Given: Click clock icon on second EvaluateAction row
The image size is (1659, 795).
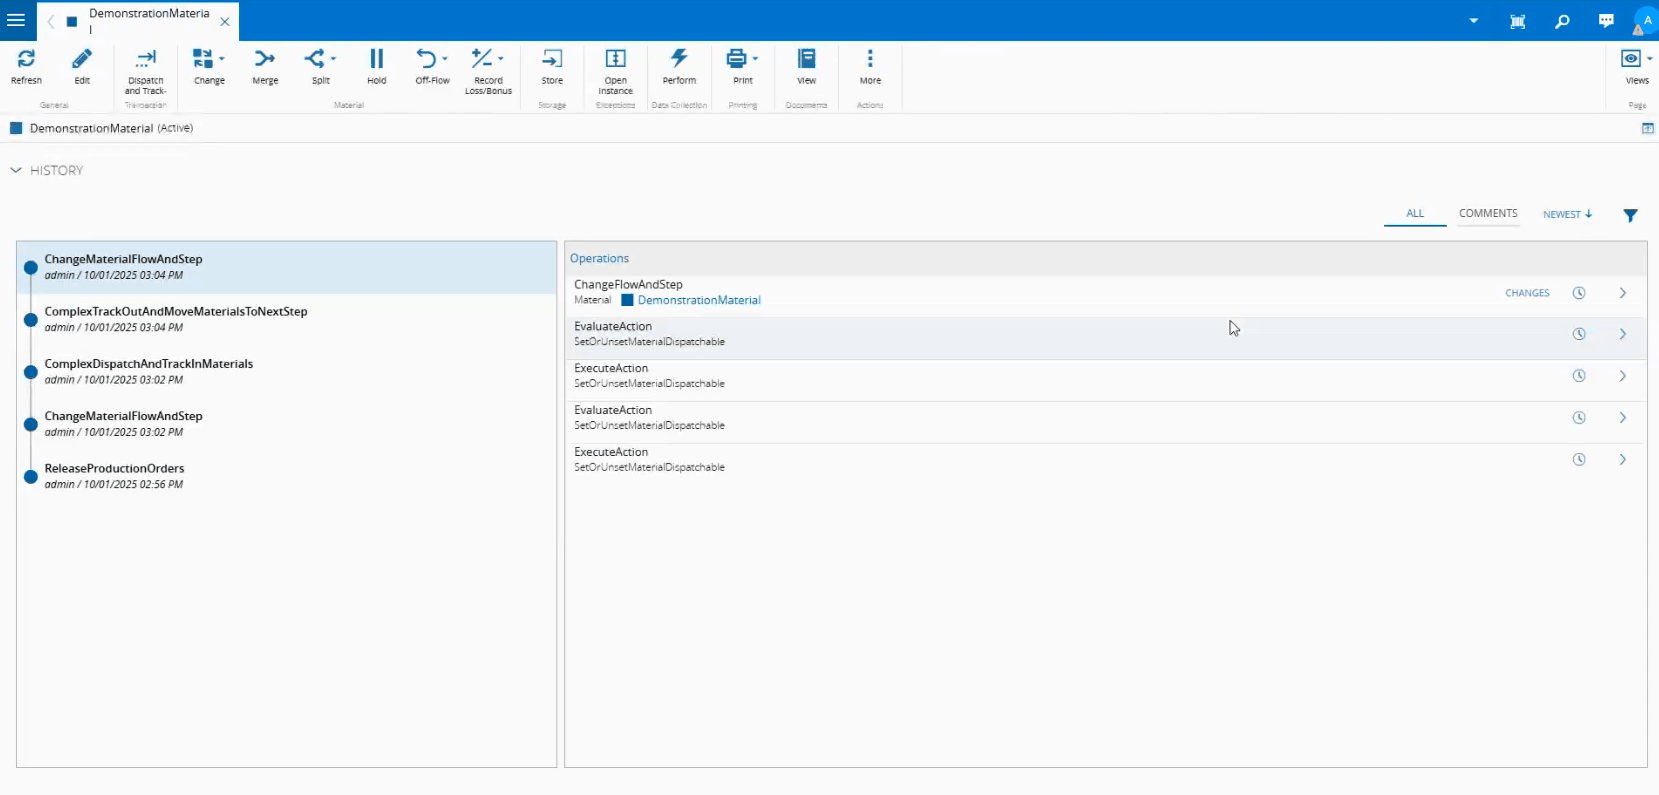Looking at the screenshot, I should (x=1579, y=418).
